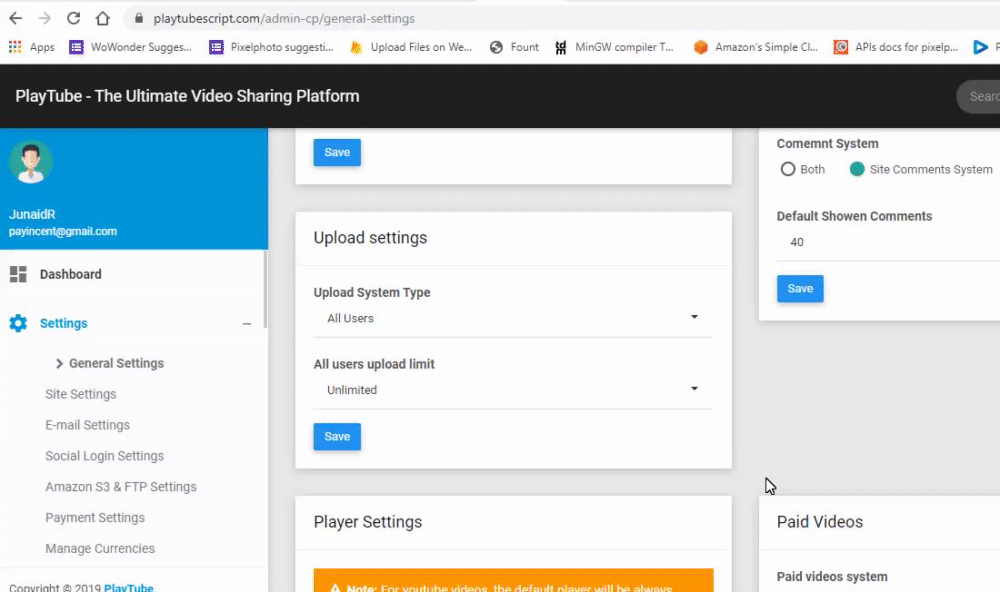
Task: Click General Settings chevron arrow
Action: point(59,364)
